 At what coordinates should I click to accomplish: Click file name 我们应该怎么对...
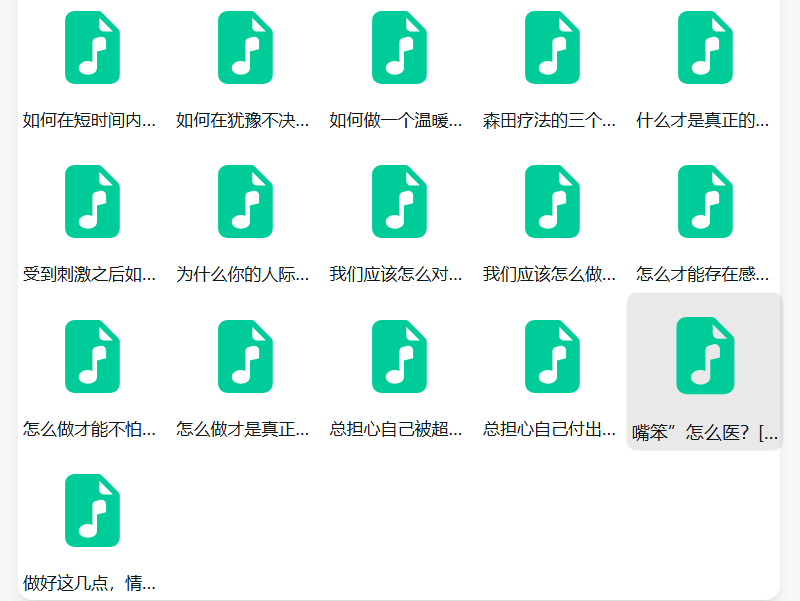396,274
